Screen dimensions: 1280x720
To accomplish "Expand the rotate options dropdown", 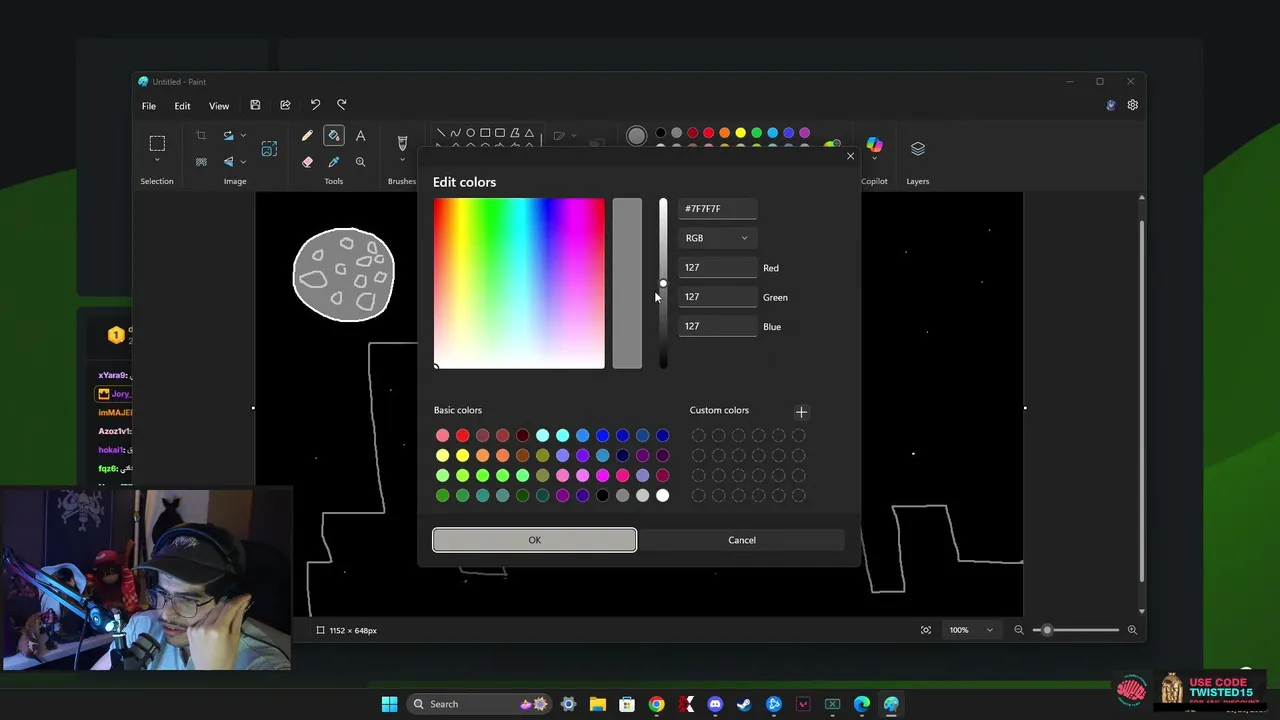I will 243,136.
